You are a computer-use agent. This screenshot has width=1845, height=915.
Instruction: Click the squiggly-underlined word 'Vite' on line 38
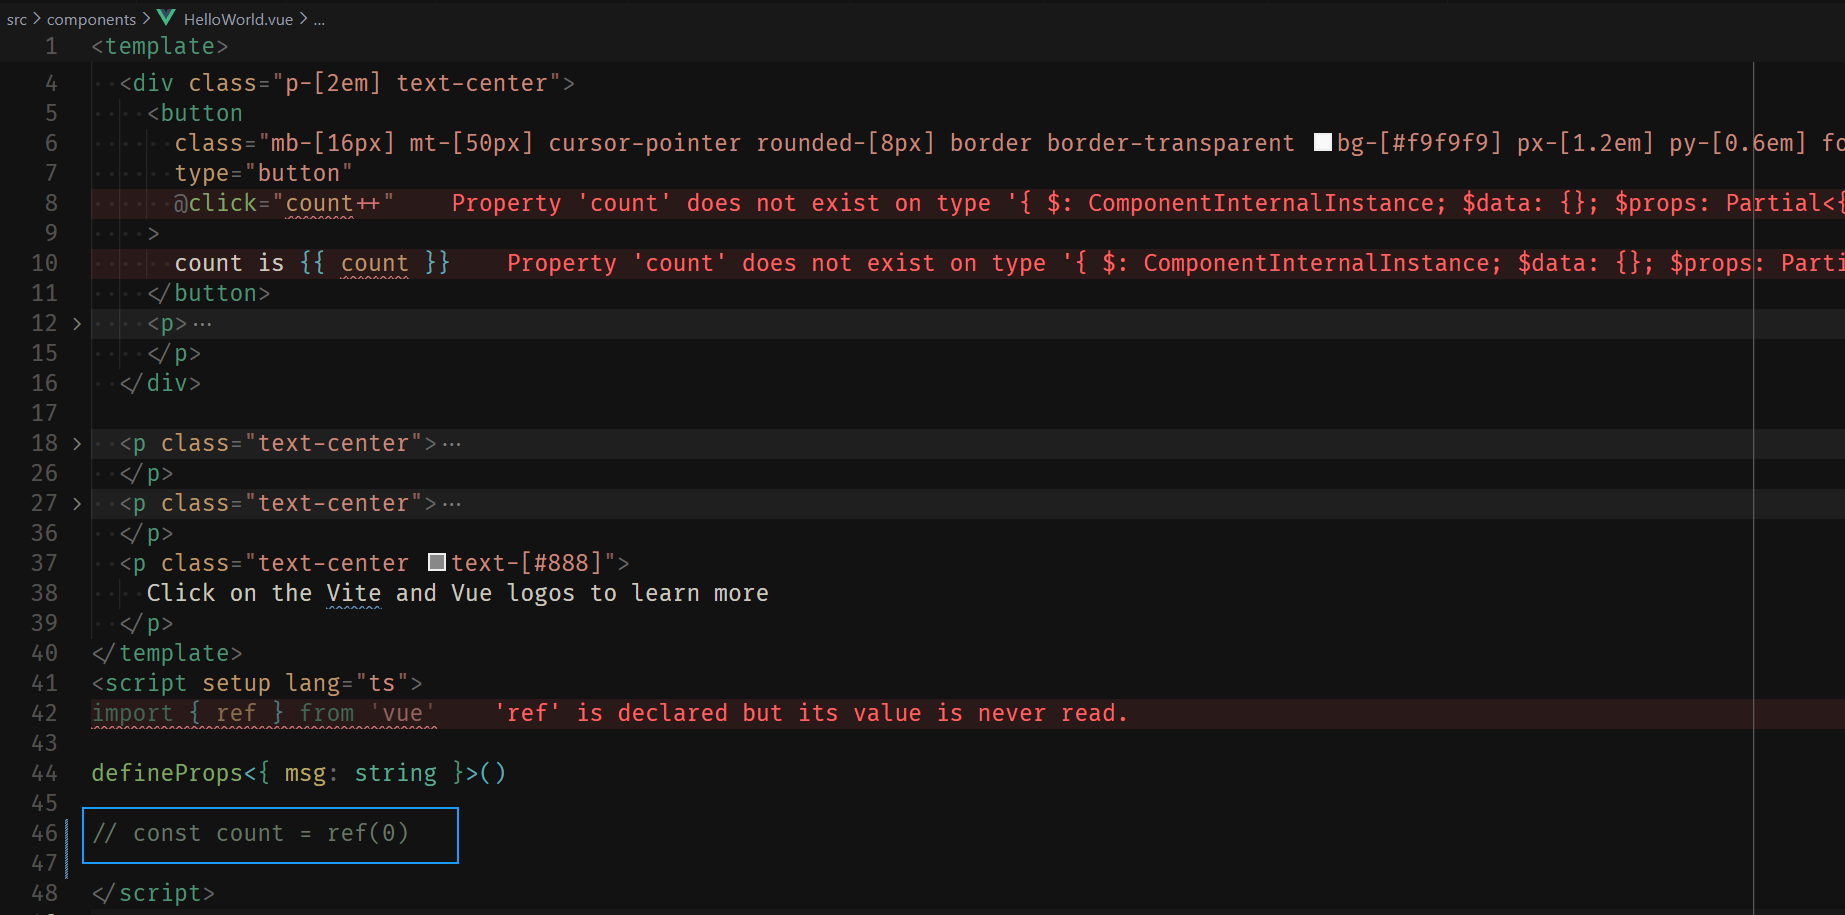pos(354,593)
